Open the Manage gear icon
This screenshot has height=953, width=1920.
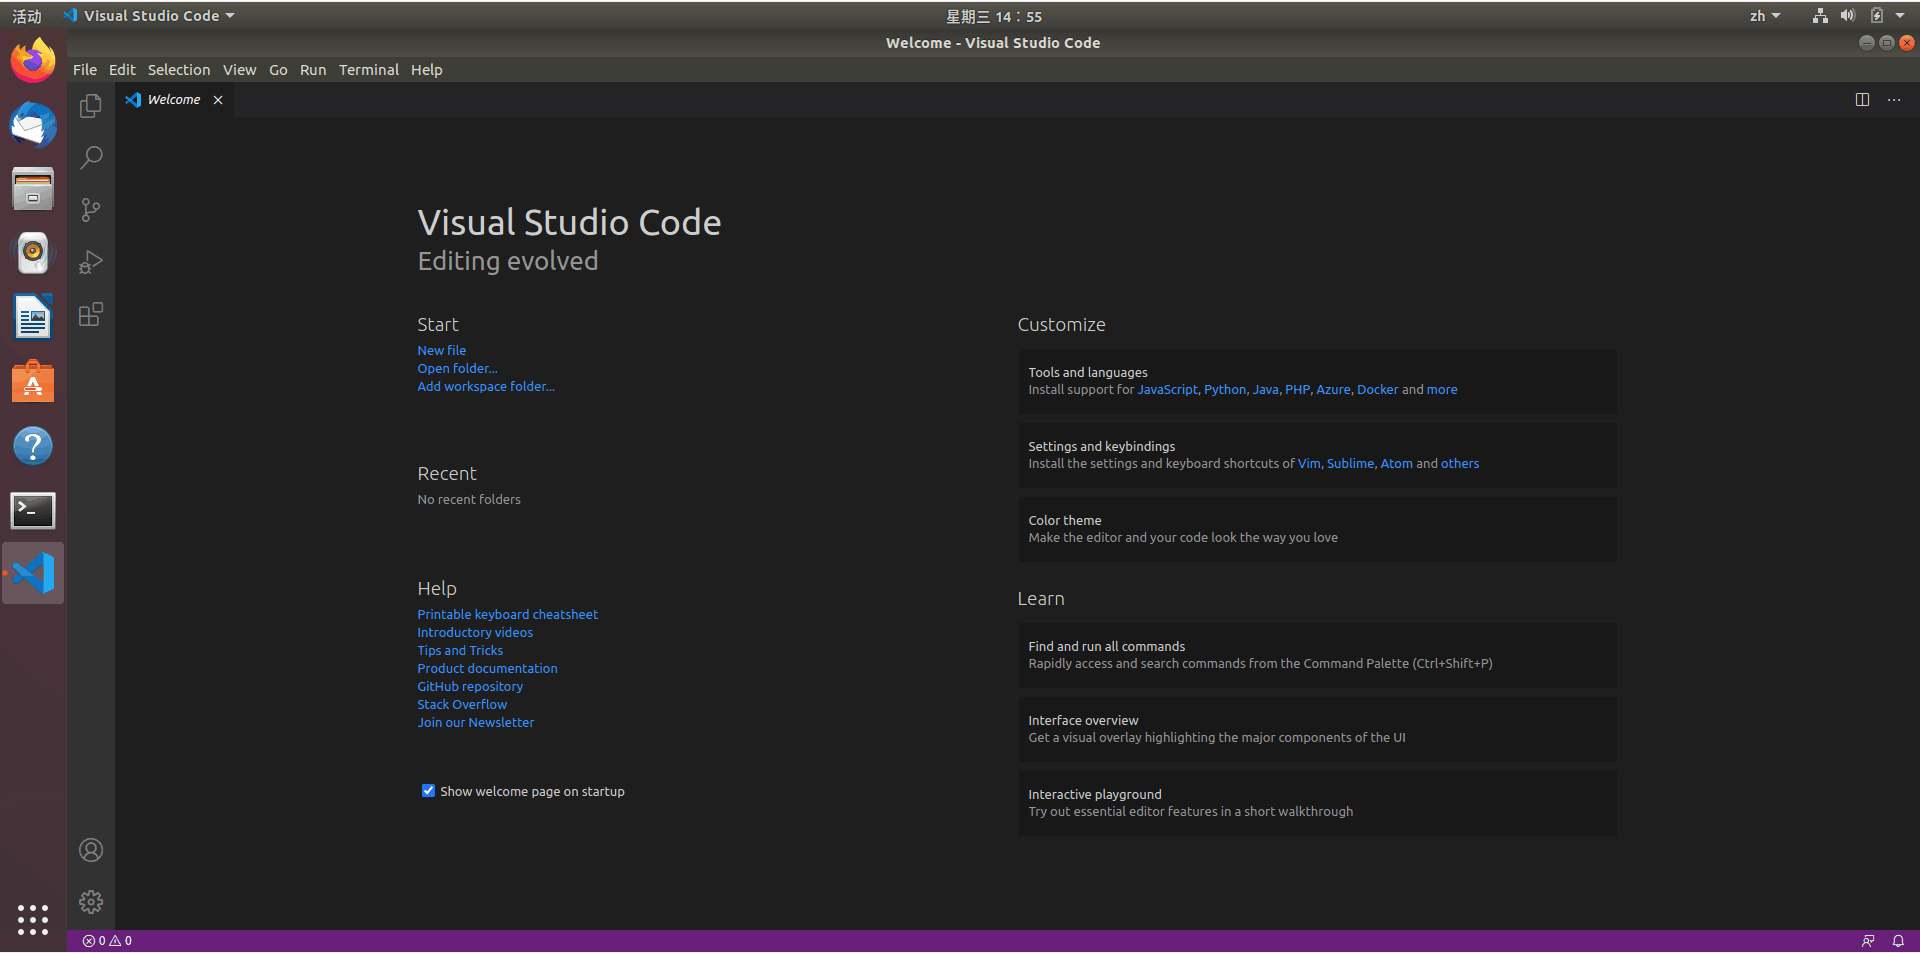click(91, 902)
